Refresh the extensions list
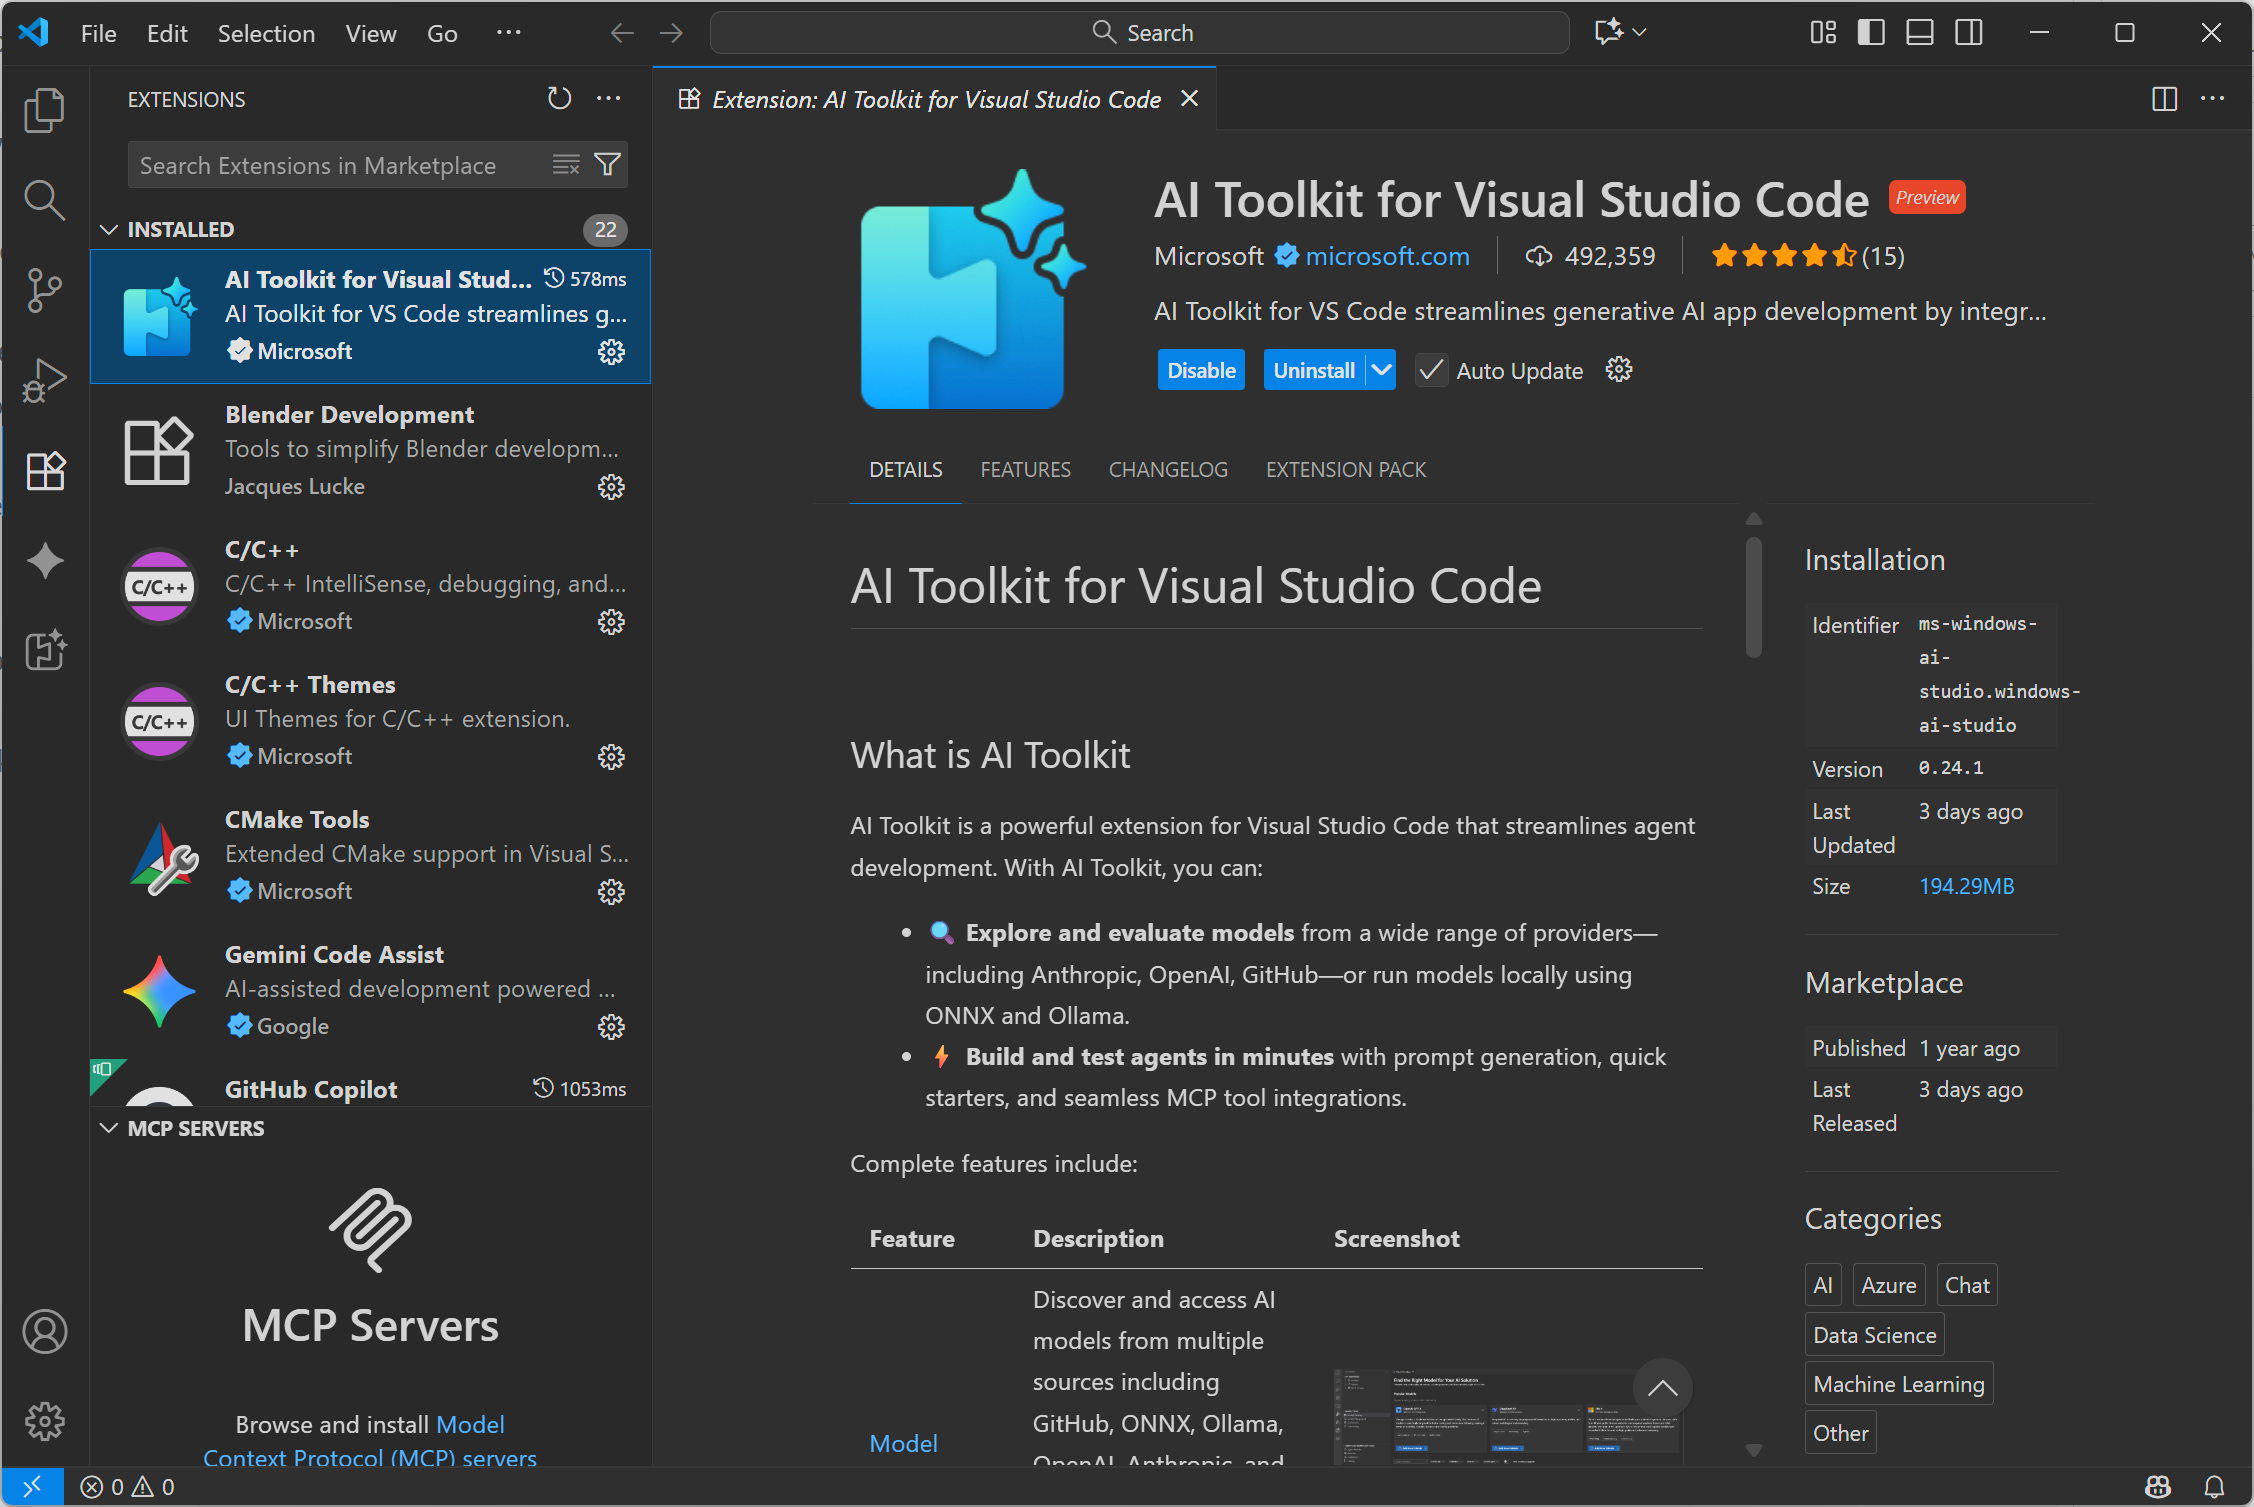 [559, 98]
